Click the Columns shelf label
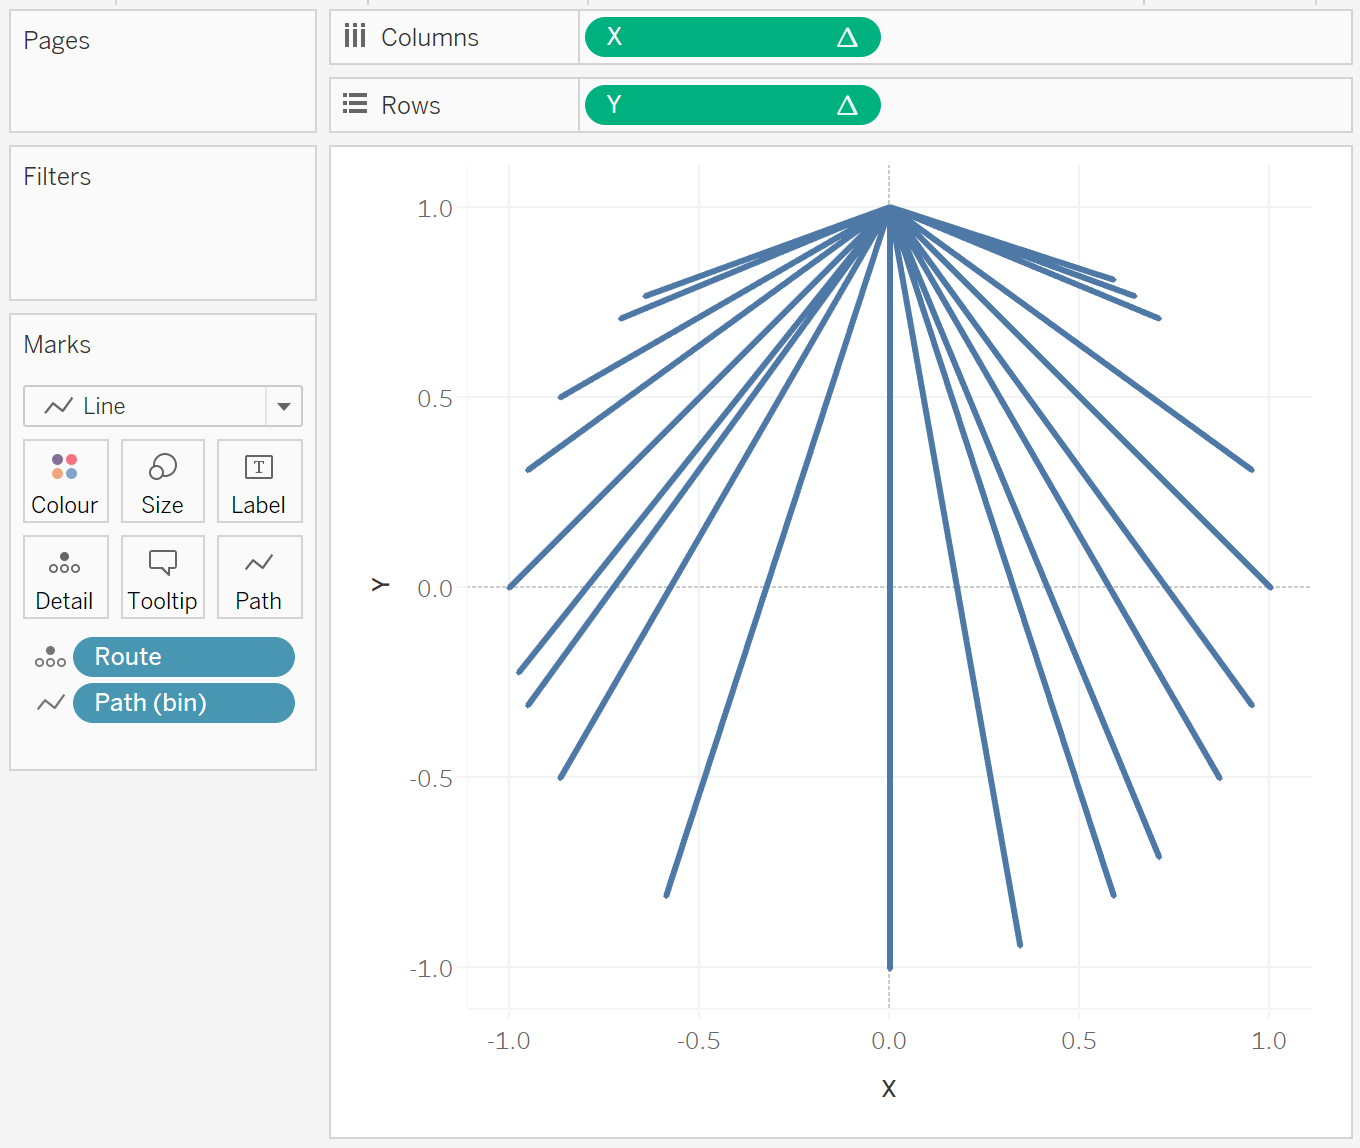 pyautogui.click(x=430, y=37)
